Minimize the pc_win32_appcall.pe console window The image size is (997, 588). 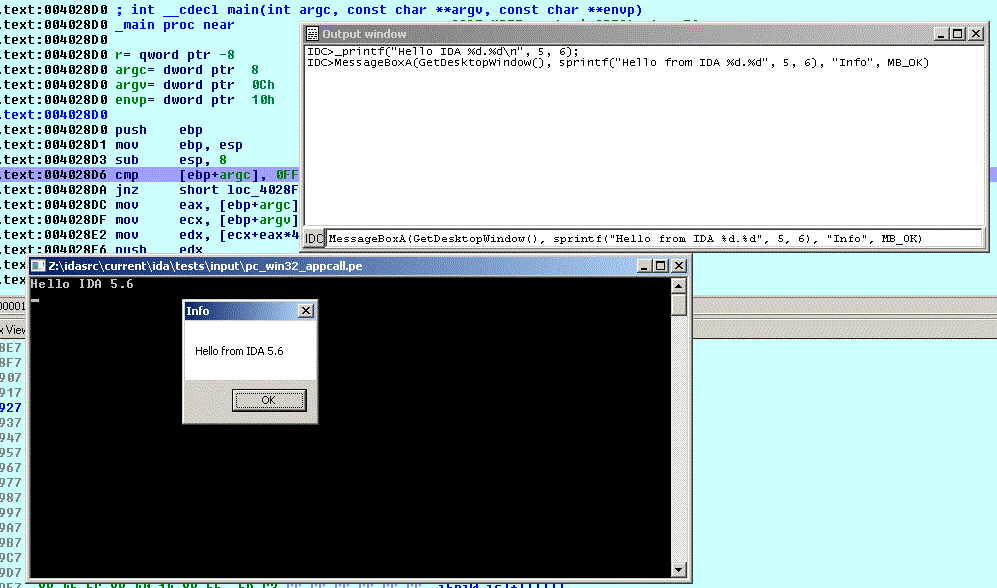point(646,266)
